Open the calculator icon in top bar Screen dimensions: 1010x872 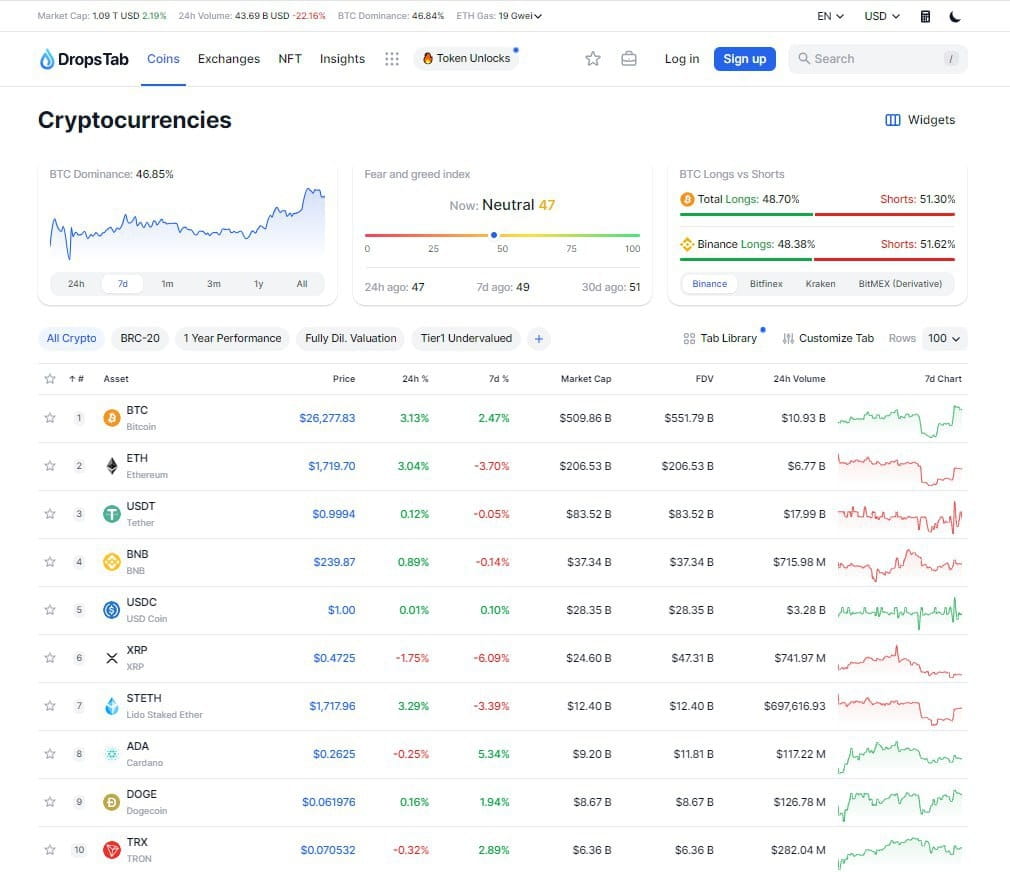pyautogui.click(x=925, y=16)
